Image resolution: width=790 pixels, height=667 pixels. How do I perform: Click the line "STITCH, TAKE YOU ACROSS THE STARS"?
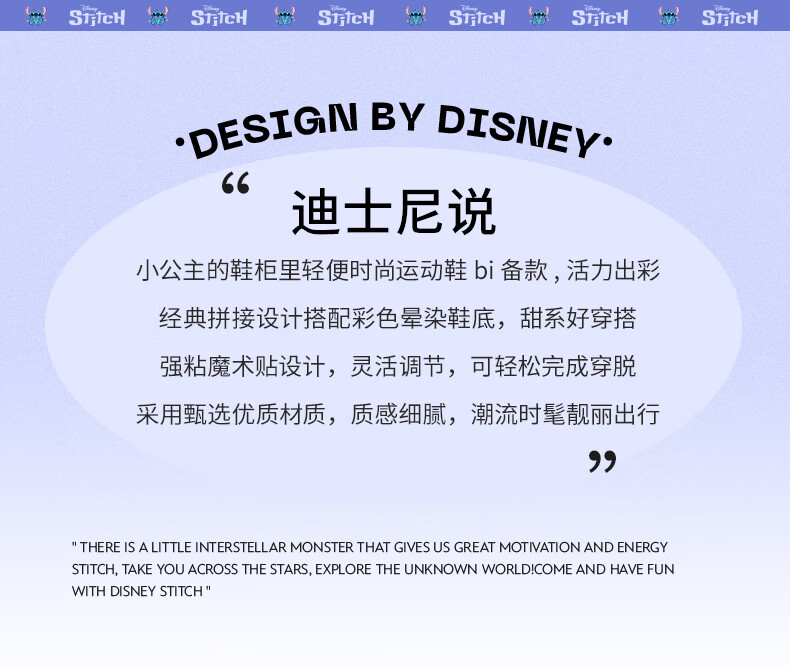point(373,569)
